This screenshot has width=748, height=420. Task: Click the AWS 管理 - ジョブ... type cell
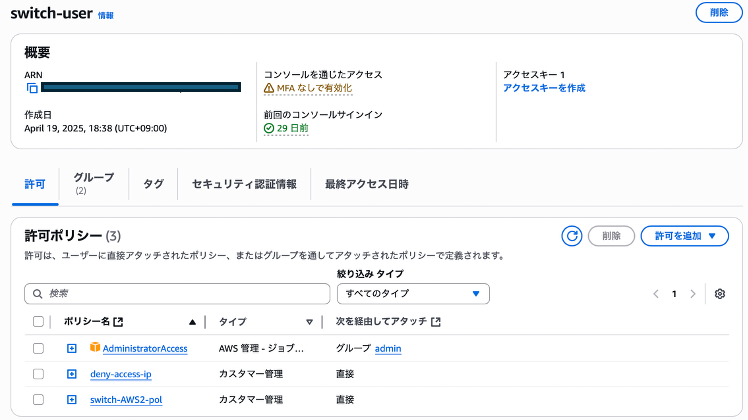pyautogui.click(x=261, y=348)
